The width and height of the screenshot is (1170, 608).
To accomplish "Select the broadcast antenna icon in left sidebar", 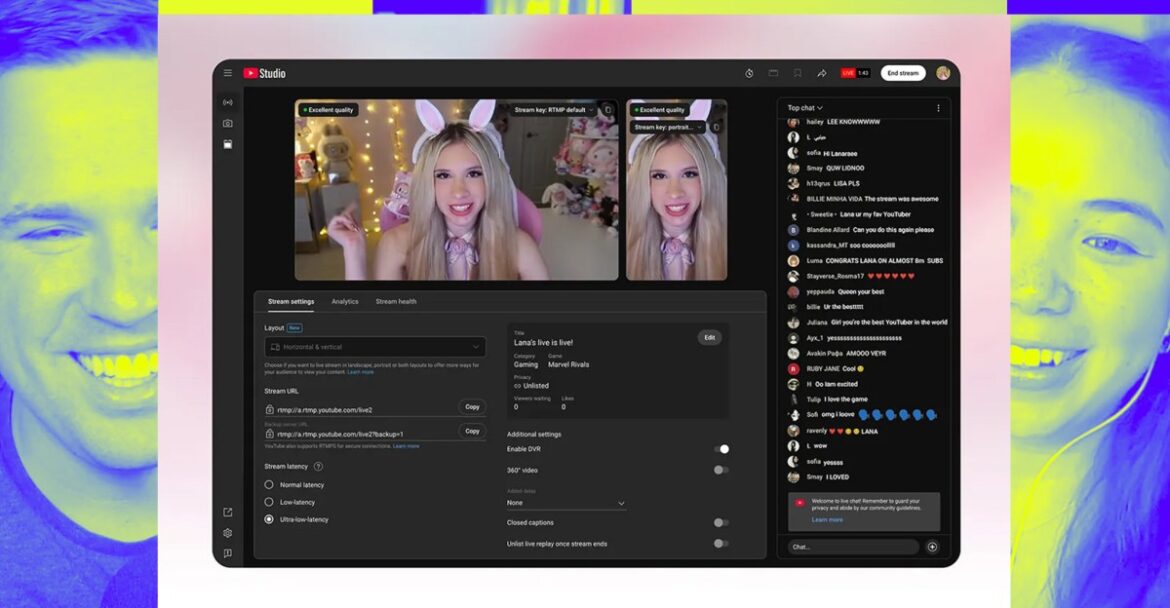I will 228,103.
